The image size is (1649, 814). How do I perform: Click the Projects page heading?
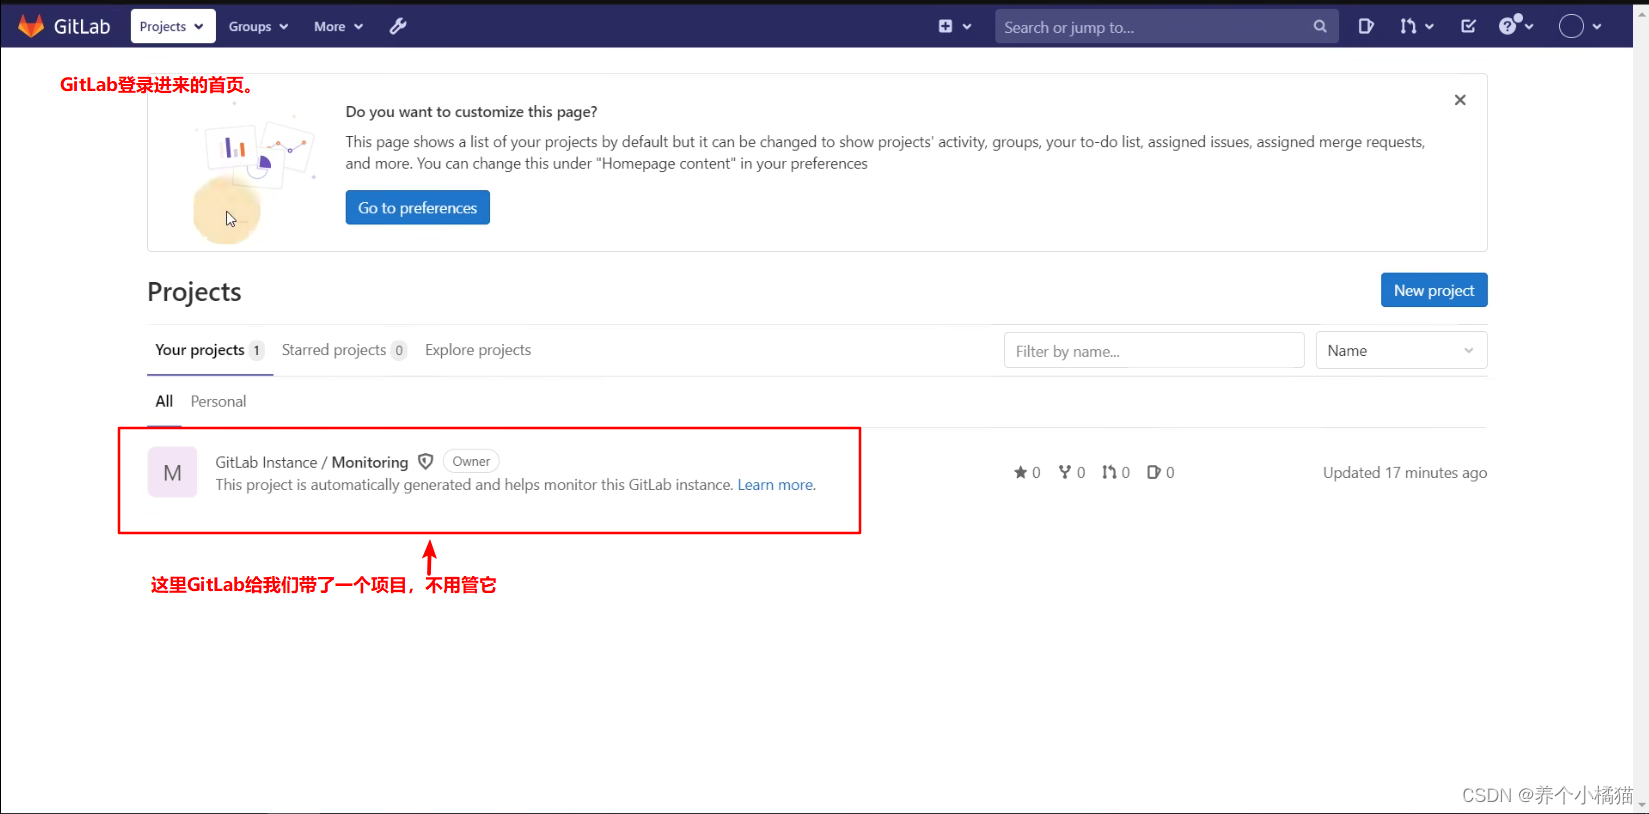(194, 292)
